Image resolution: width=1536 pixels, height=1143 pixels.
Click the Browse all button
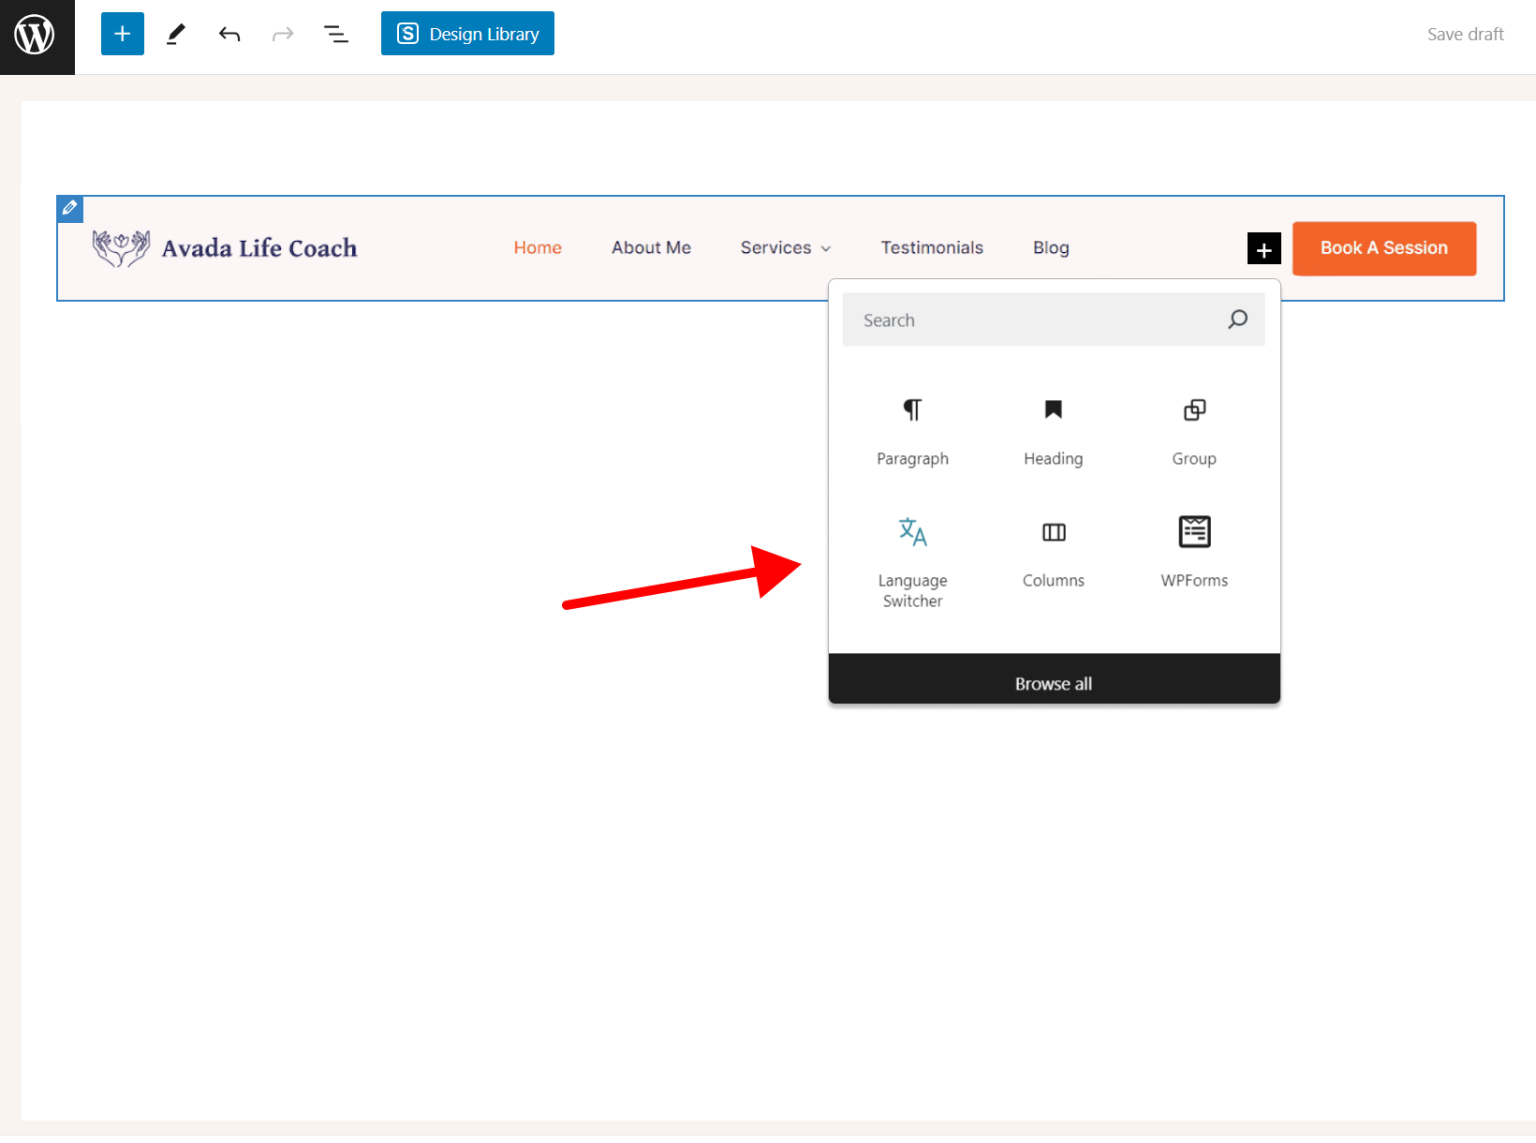(x=1052, y=683)
